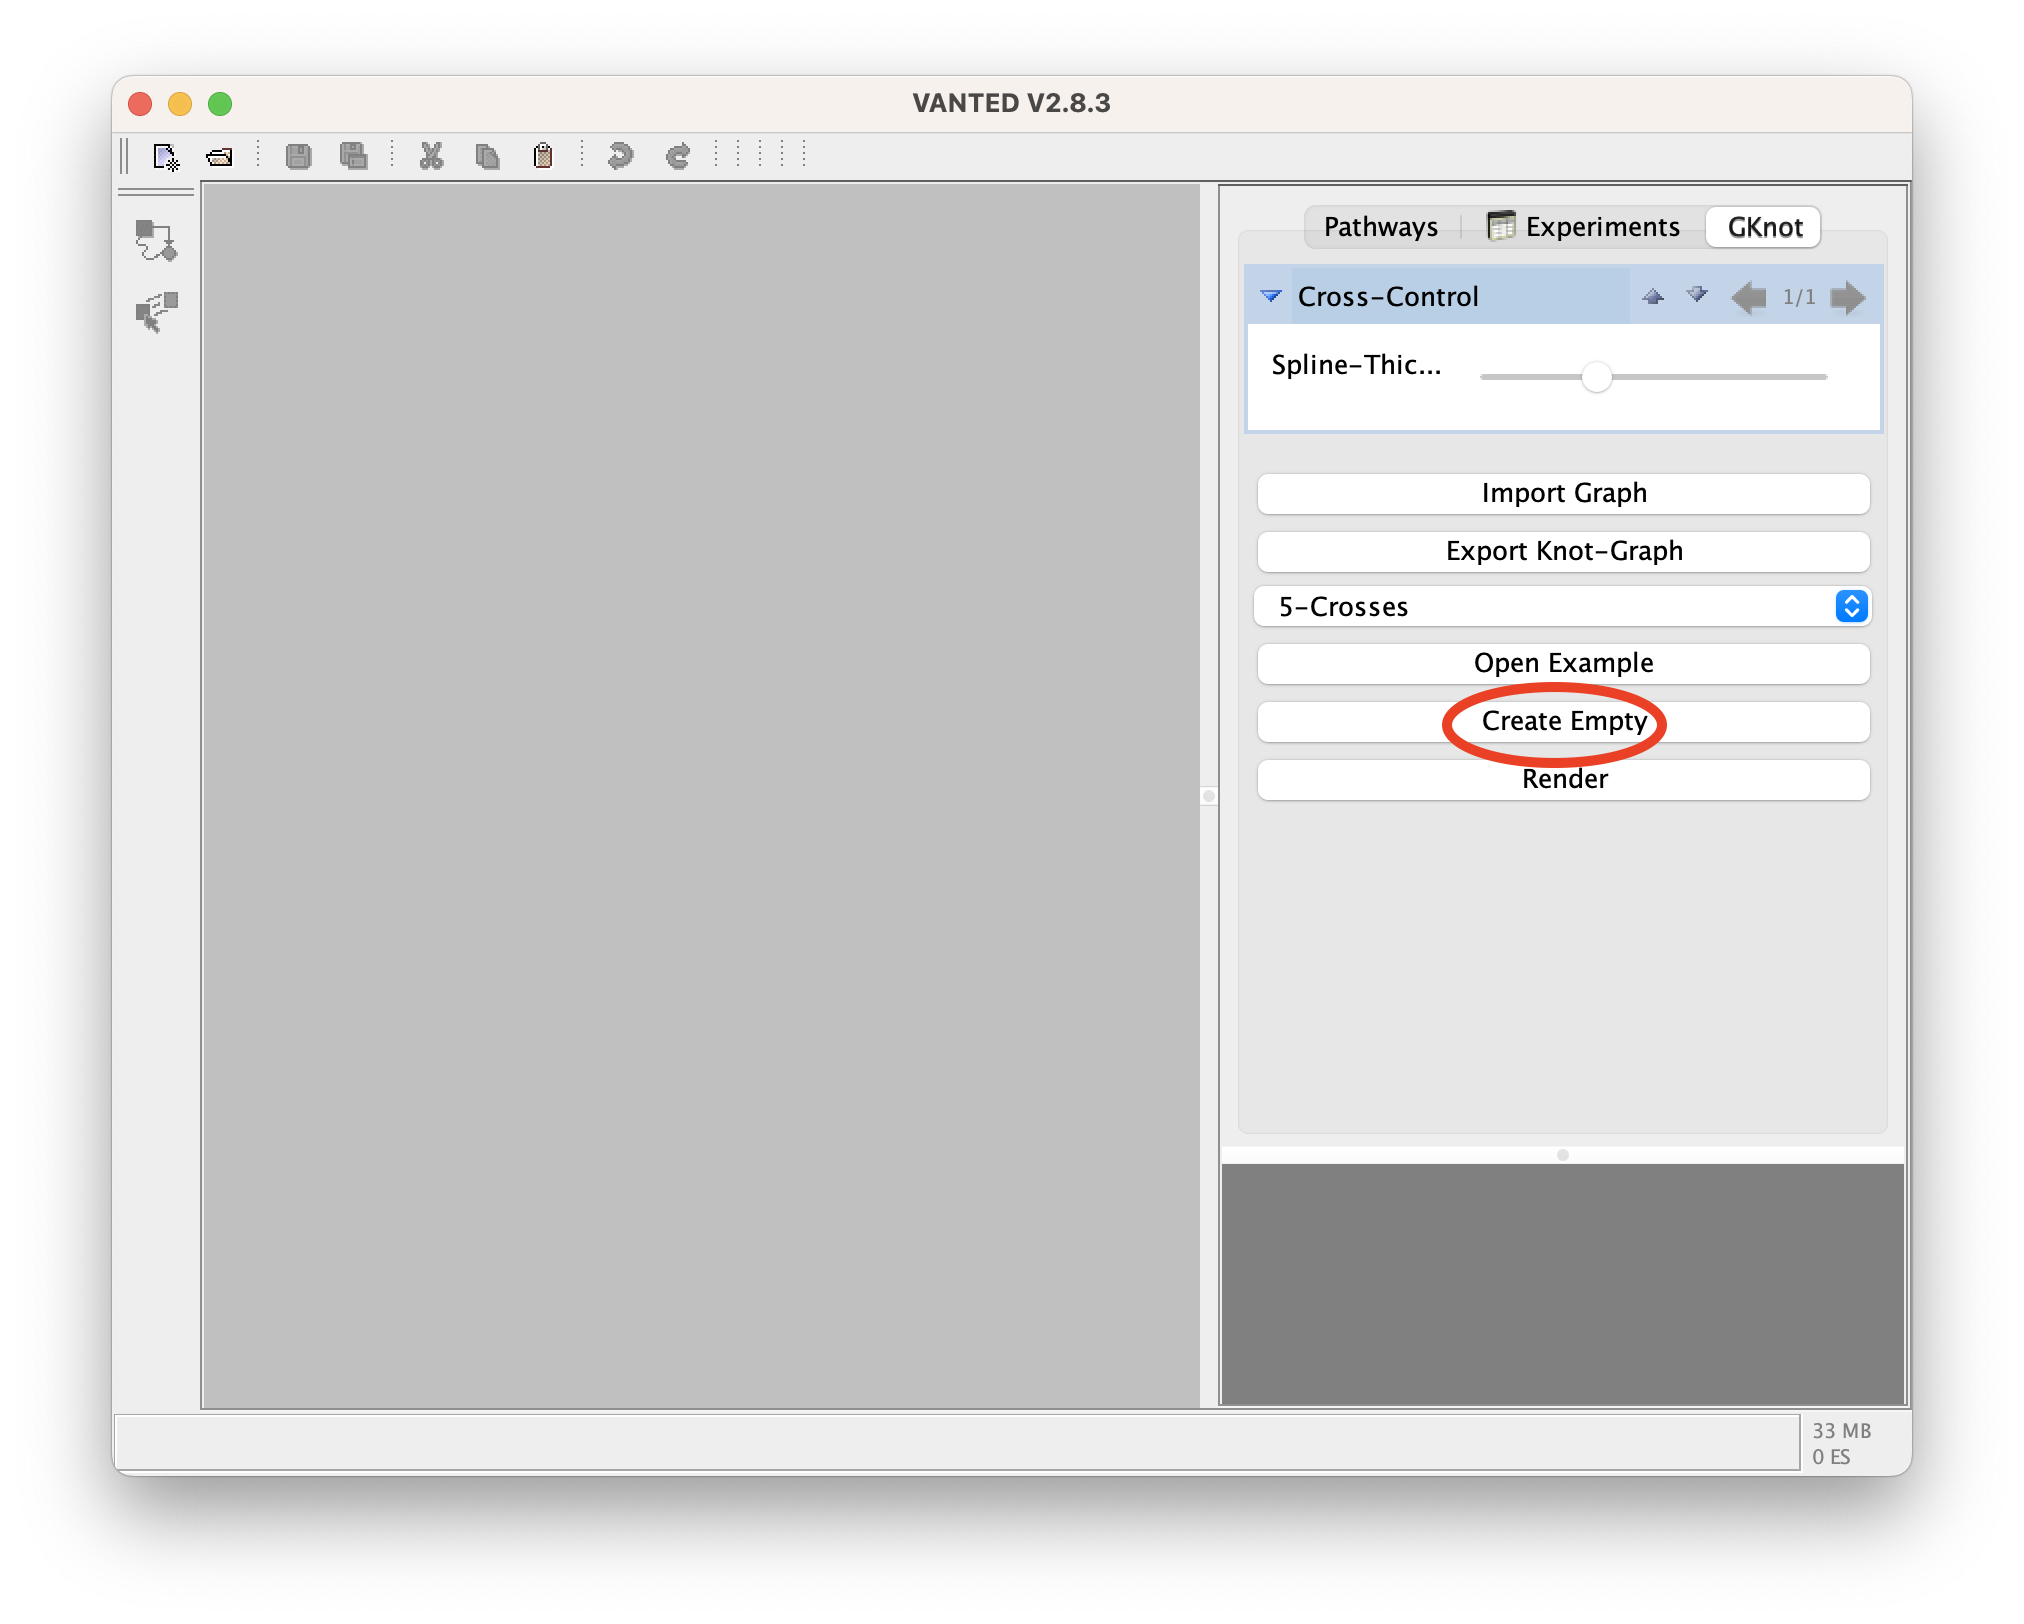Switch to the Pathways tab
Screen dimensions: 2024x1624
1380,227
